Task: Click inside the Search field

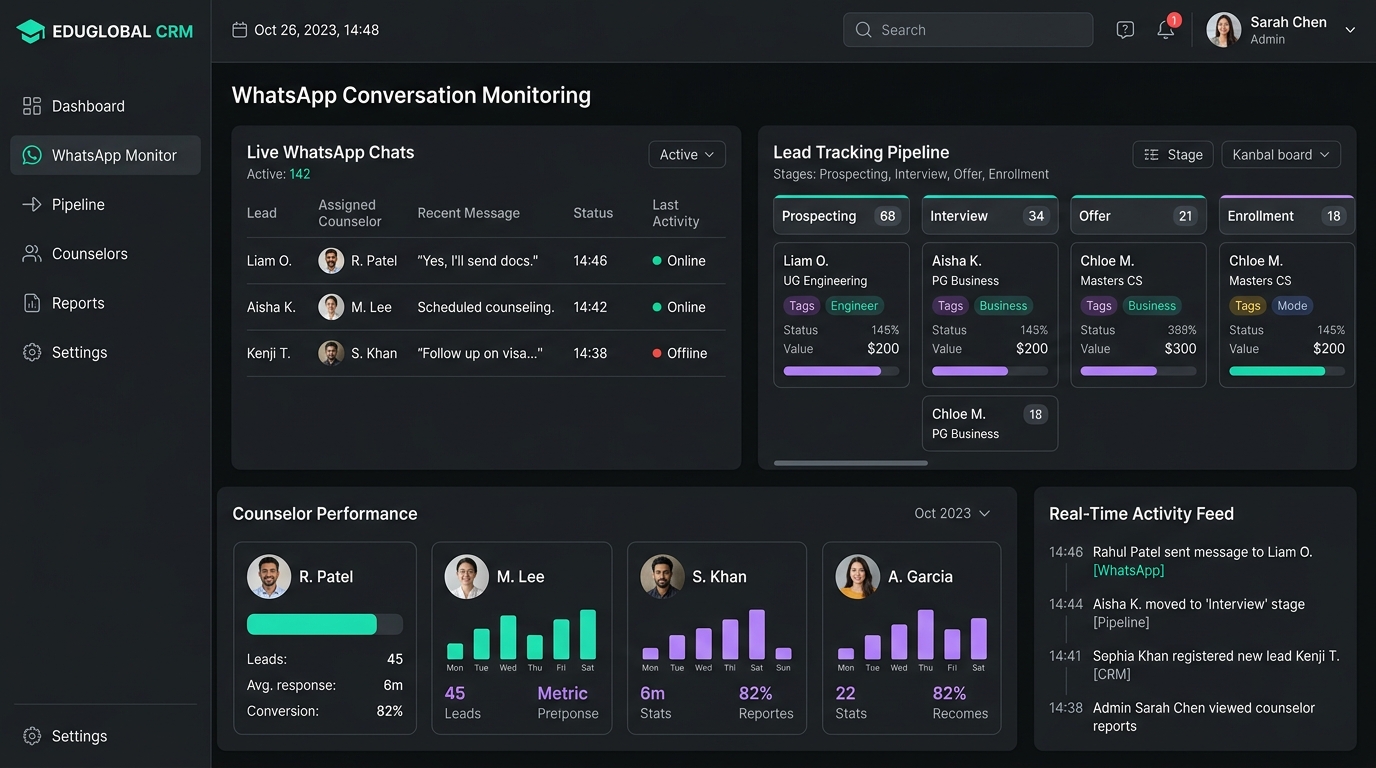Action: [968, 30]
